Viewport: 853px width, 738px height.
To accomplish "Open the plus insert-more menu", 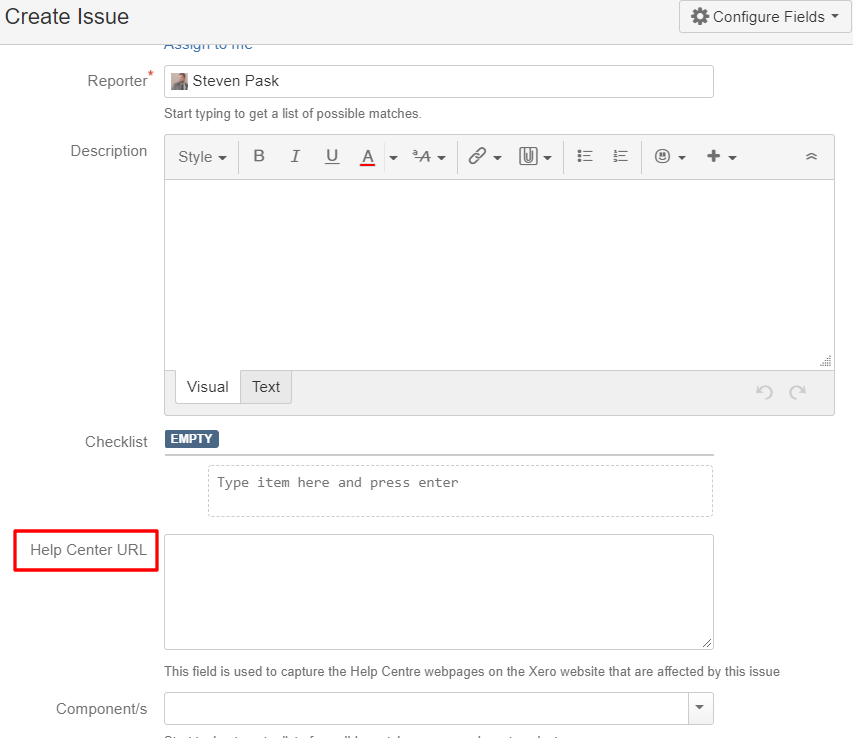I will (721, 157).
